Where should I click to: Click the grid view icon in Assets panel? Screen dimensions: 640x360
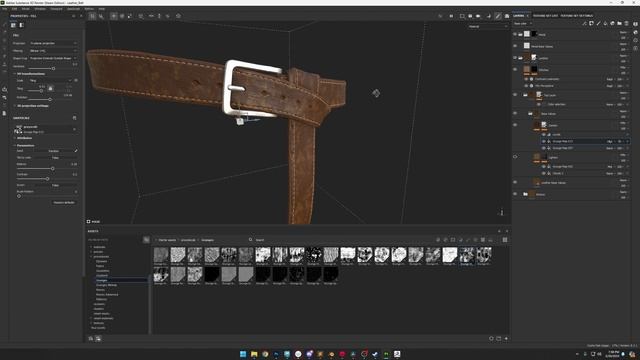[505, 240]
